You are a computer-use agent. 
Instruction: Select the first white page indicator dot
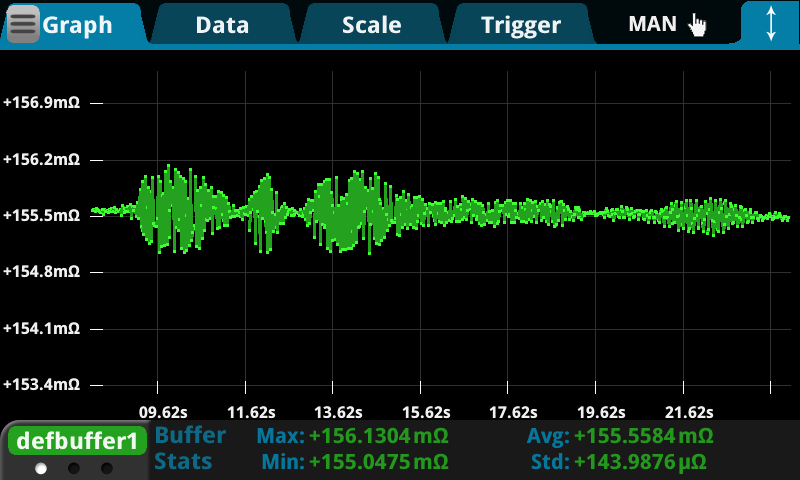41,468
